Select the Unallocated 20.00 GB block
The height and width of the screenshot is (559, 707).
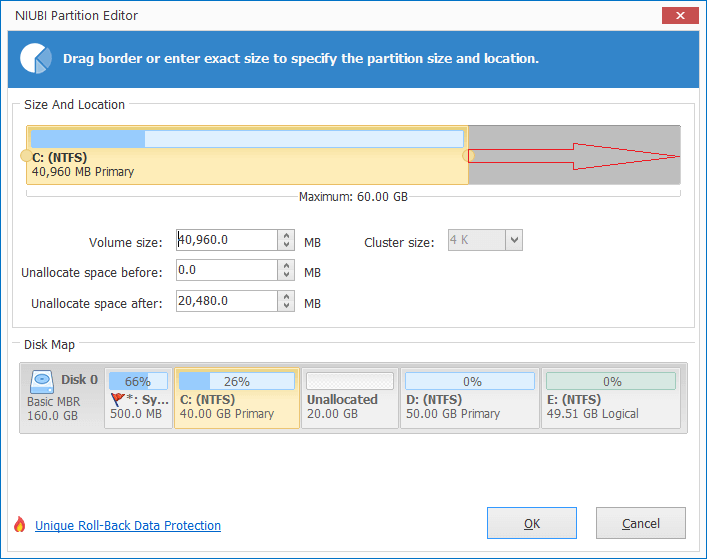tap(349, 398)
